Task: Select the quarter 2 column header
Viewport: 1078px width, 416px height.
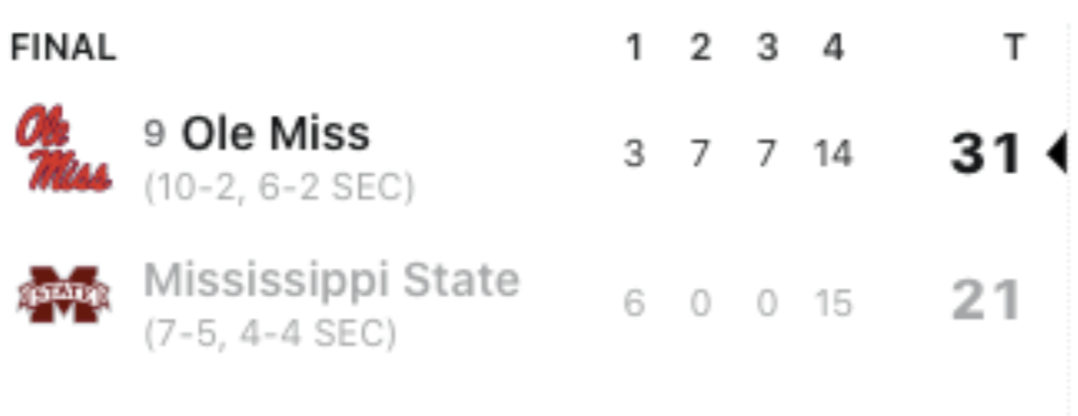Action: (x=700, y=48)
